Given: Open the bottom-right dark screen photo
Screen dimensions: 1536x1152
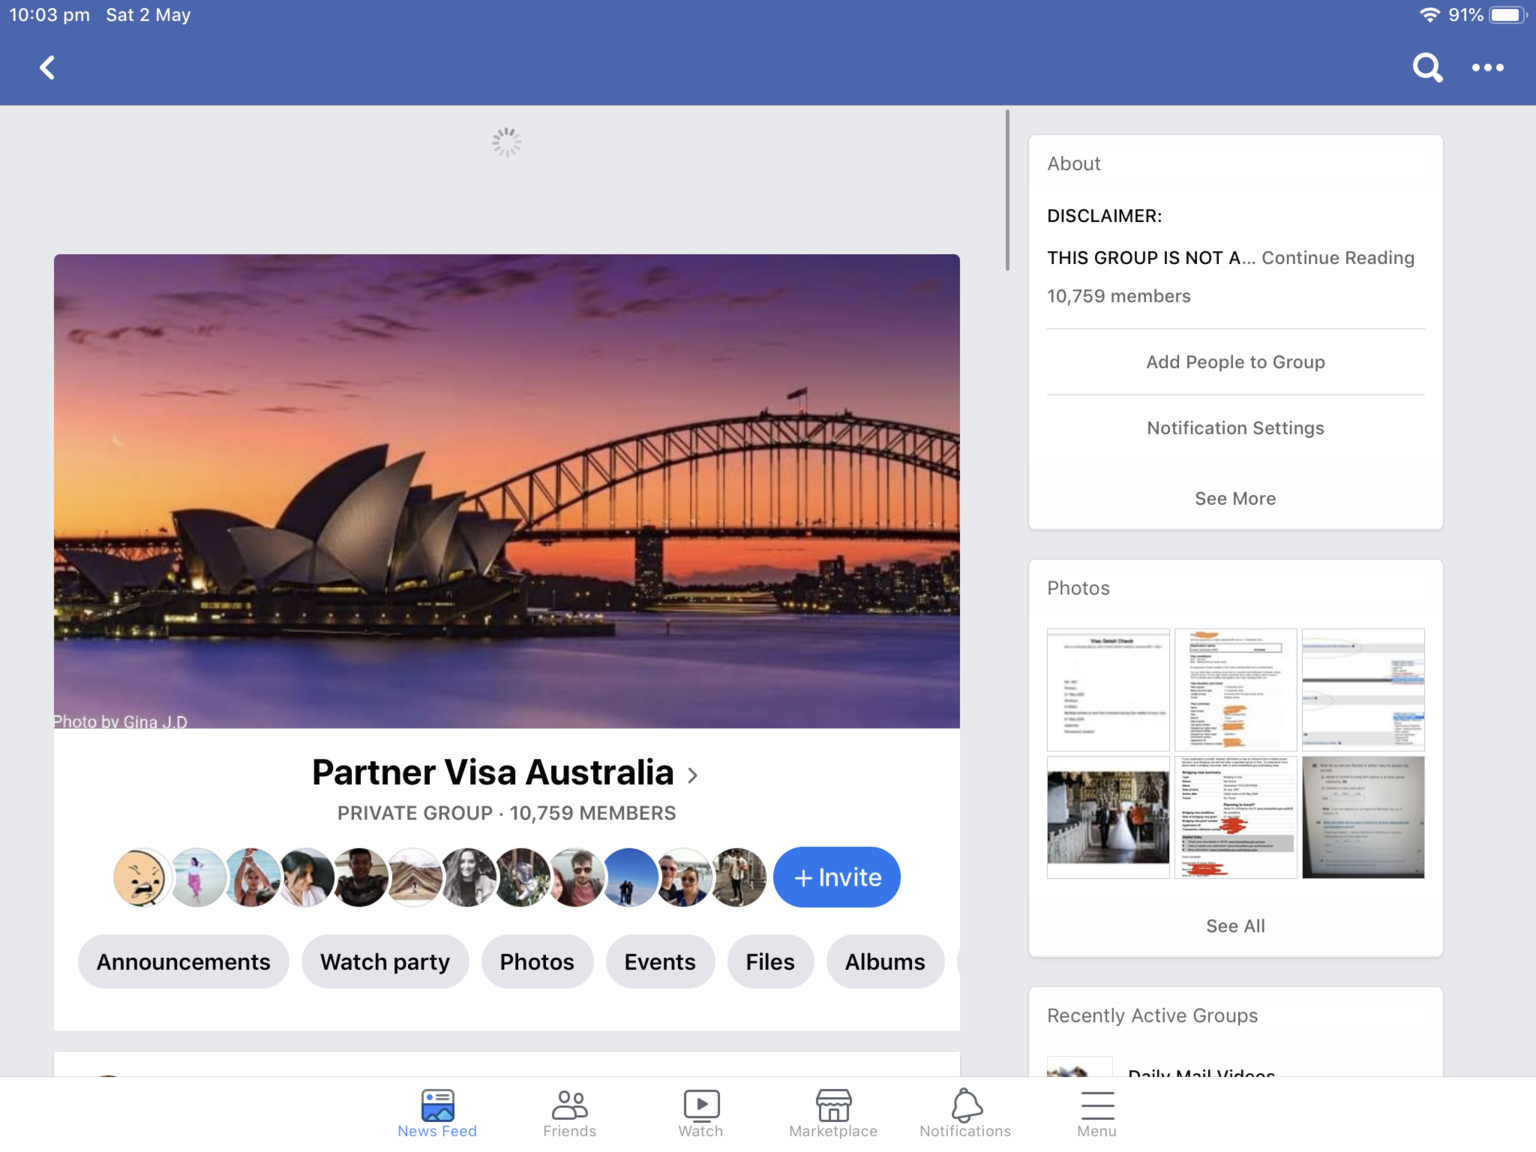Looking at the screenshot, I should click(1363, 817).
